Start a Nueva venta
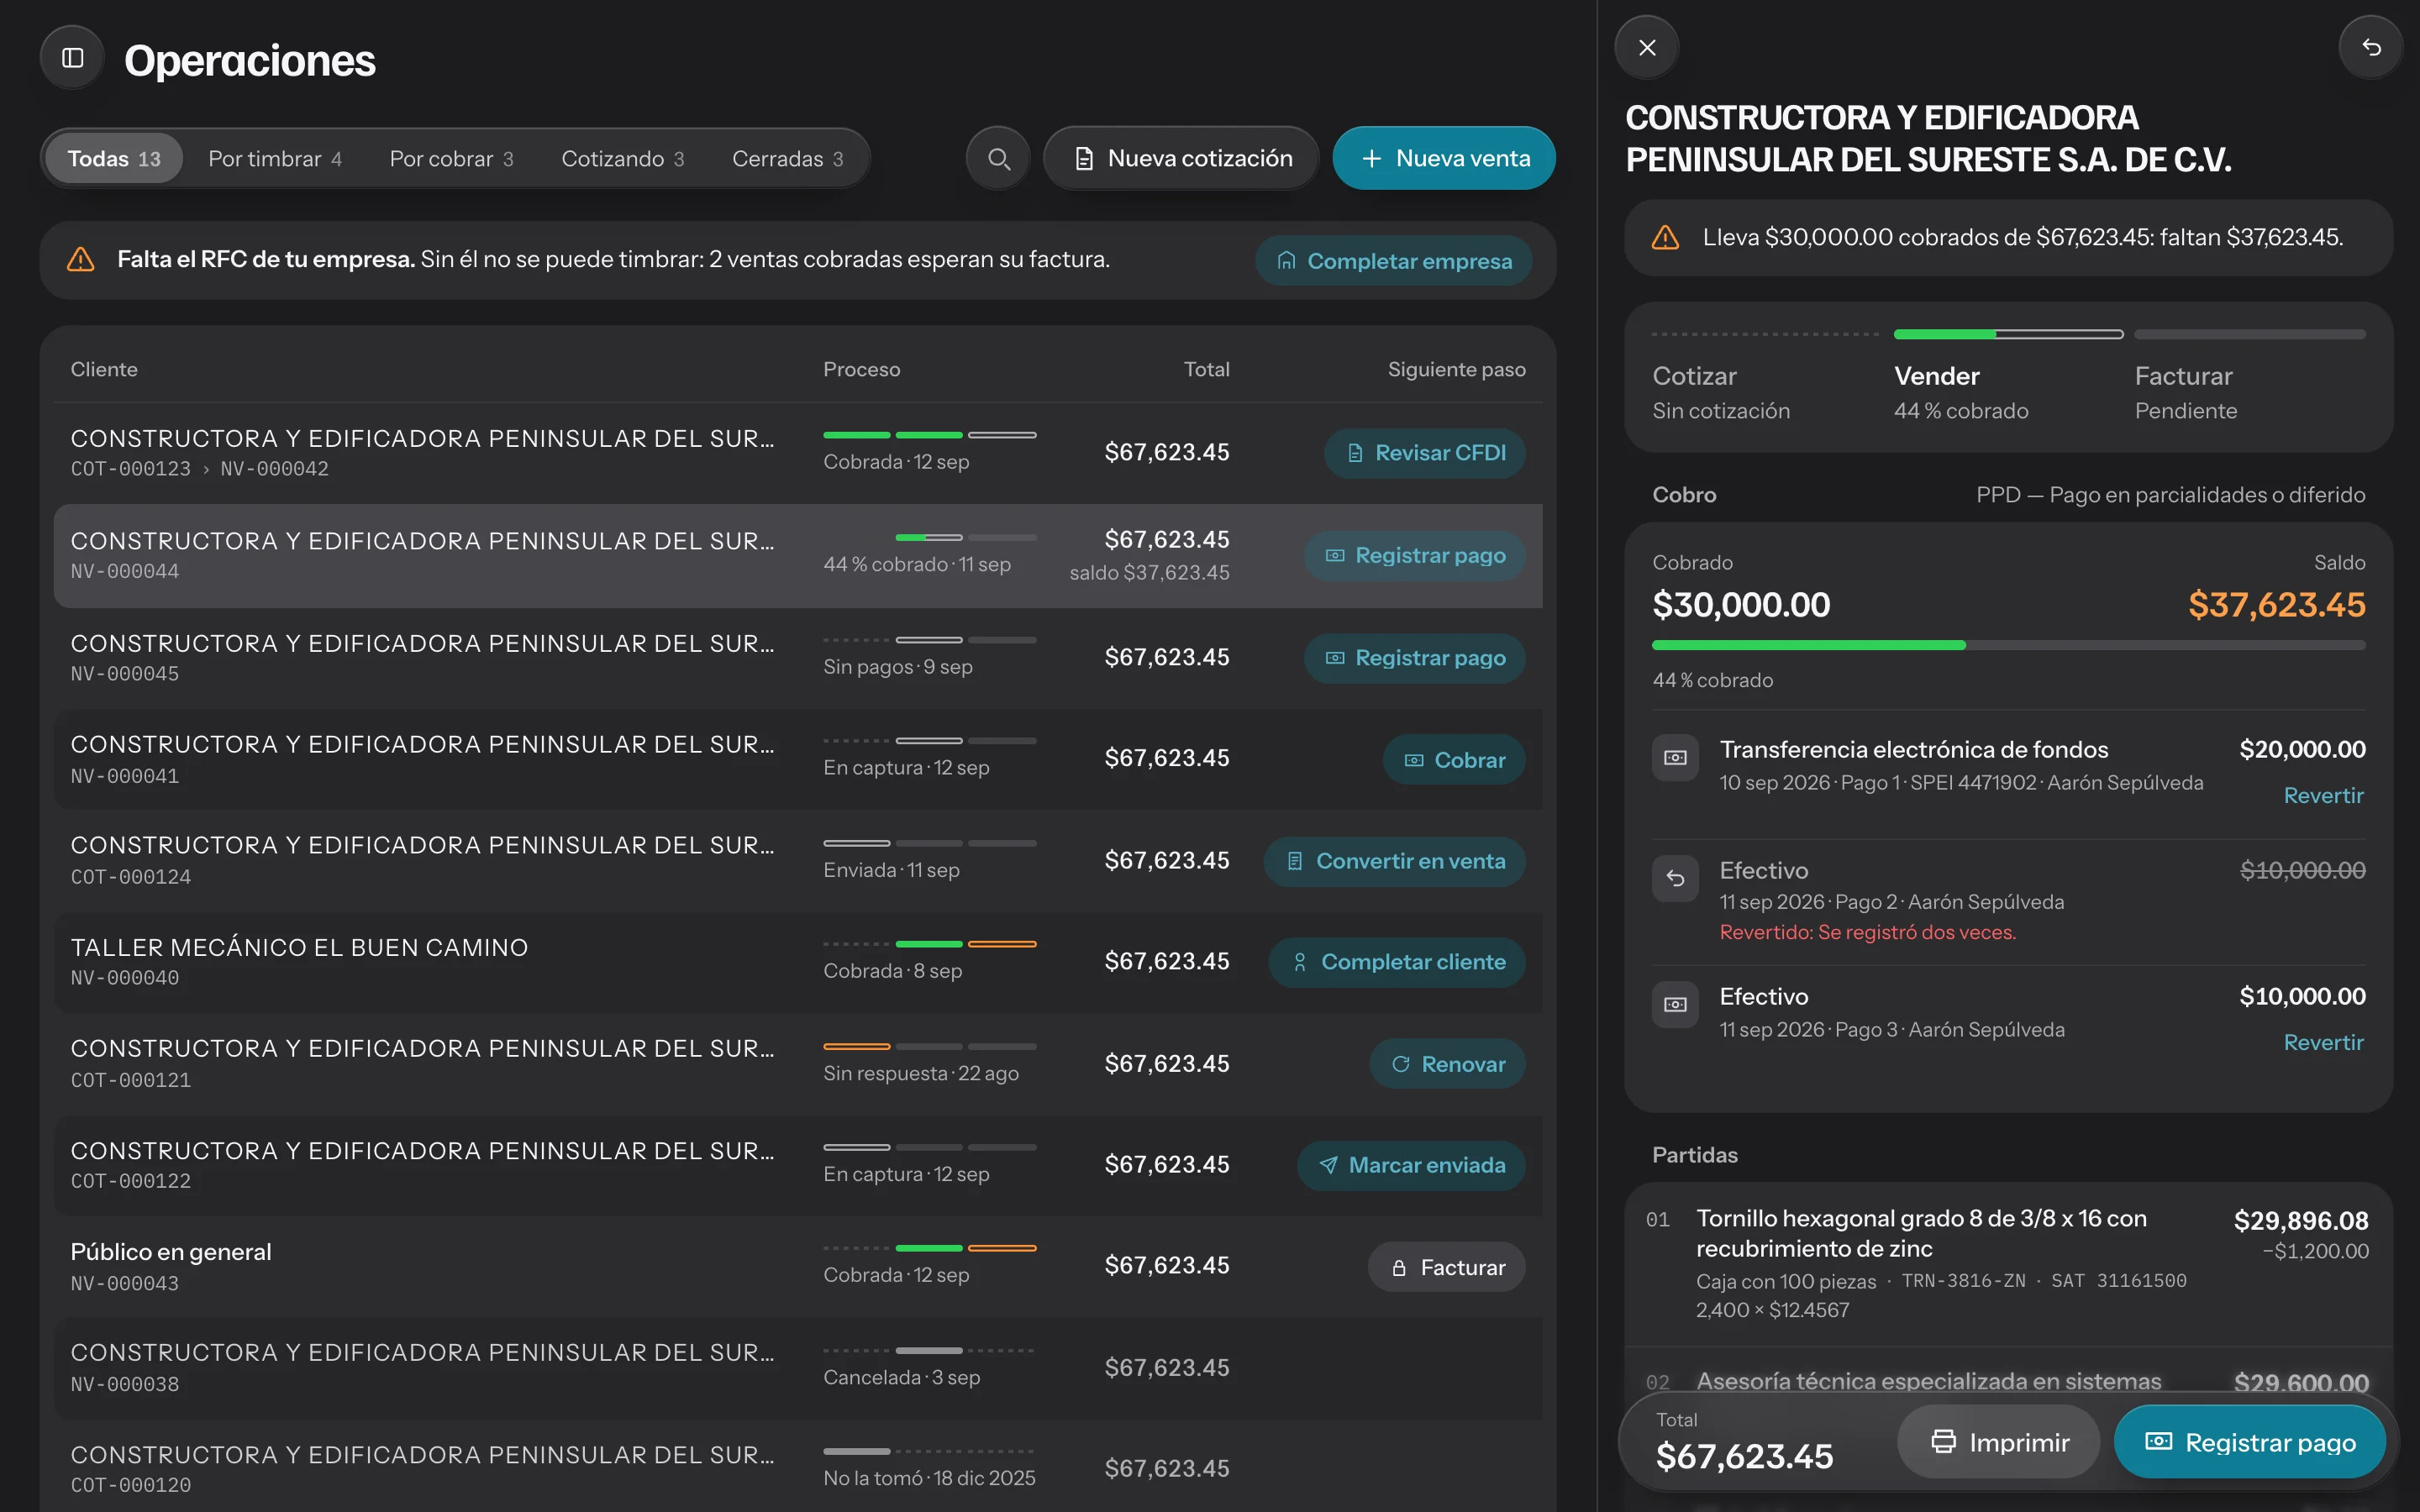 tap(1444, 159)
